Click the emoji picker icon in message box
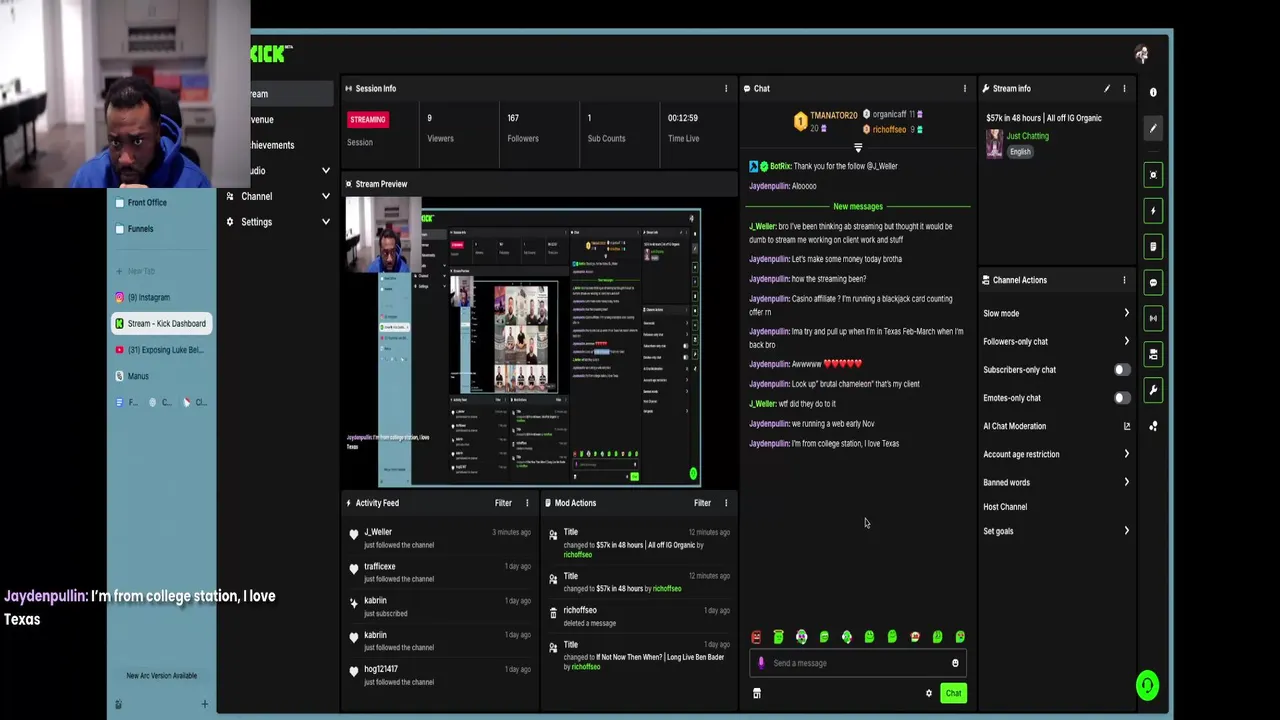This screenshot has width=1280, height=720. coord(955,663)
